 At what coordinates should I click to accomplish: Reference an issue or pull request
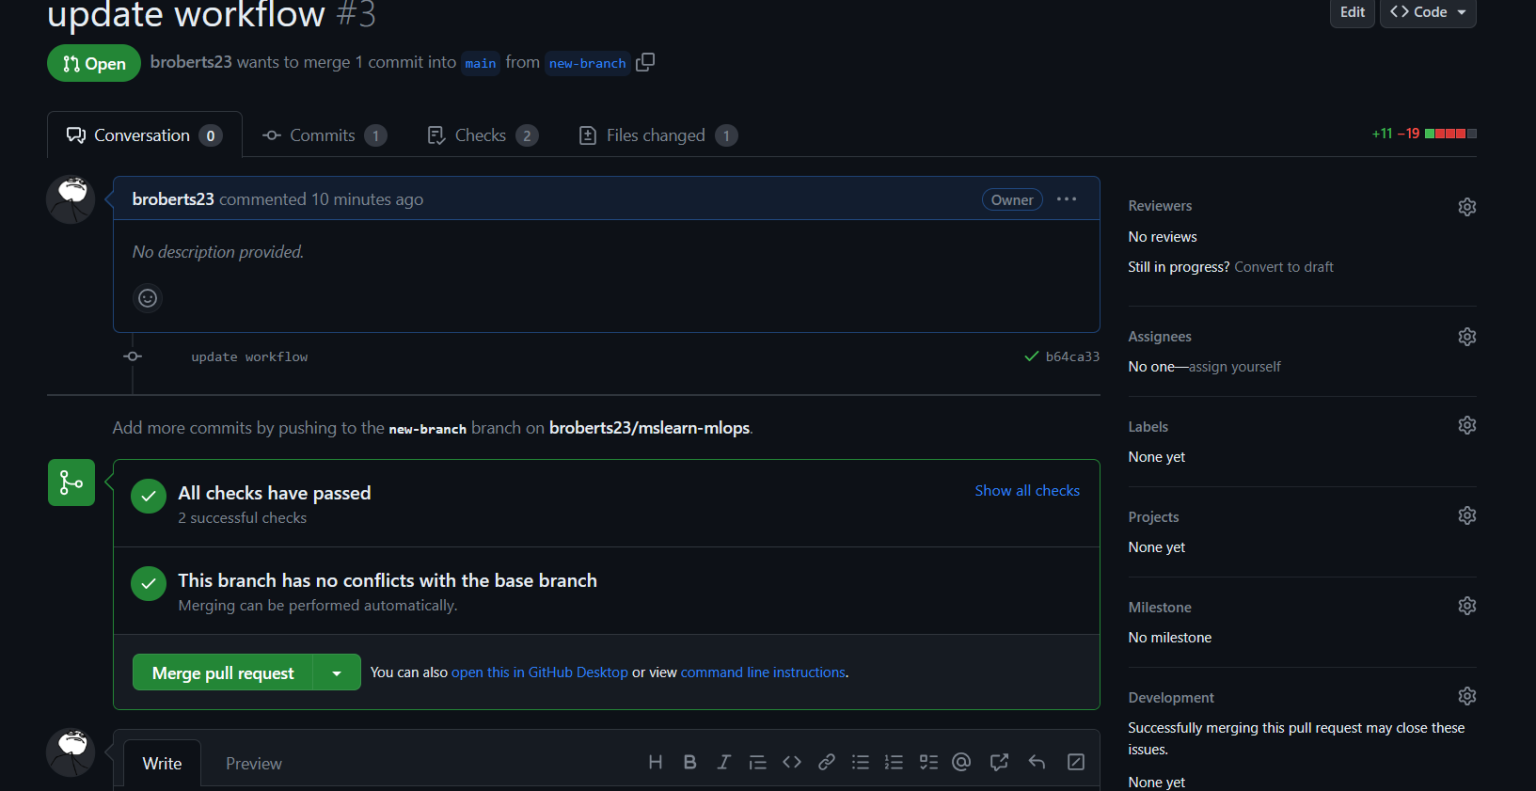pyautogui.click(x=999, y=762)
